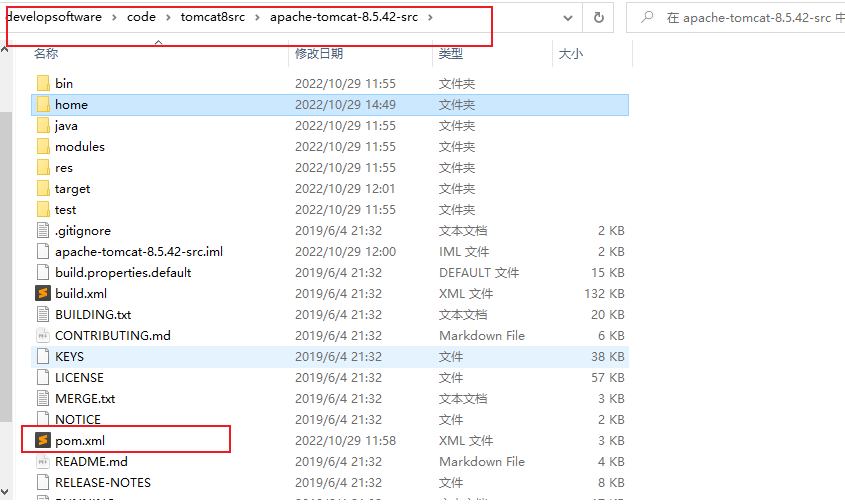Sort by 类型 column header

[451, 53]
